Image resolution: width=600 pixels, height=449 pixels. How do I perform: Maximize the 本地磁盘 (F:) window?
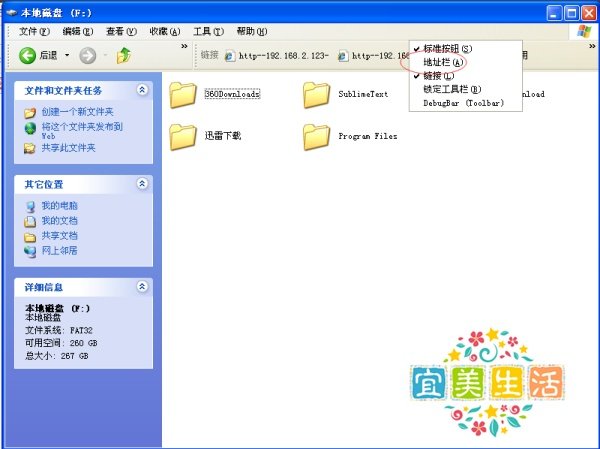(x=571, y=13)
